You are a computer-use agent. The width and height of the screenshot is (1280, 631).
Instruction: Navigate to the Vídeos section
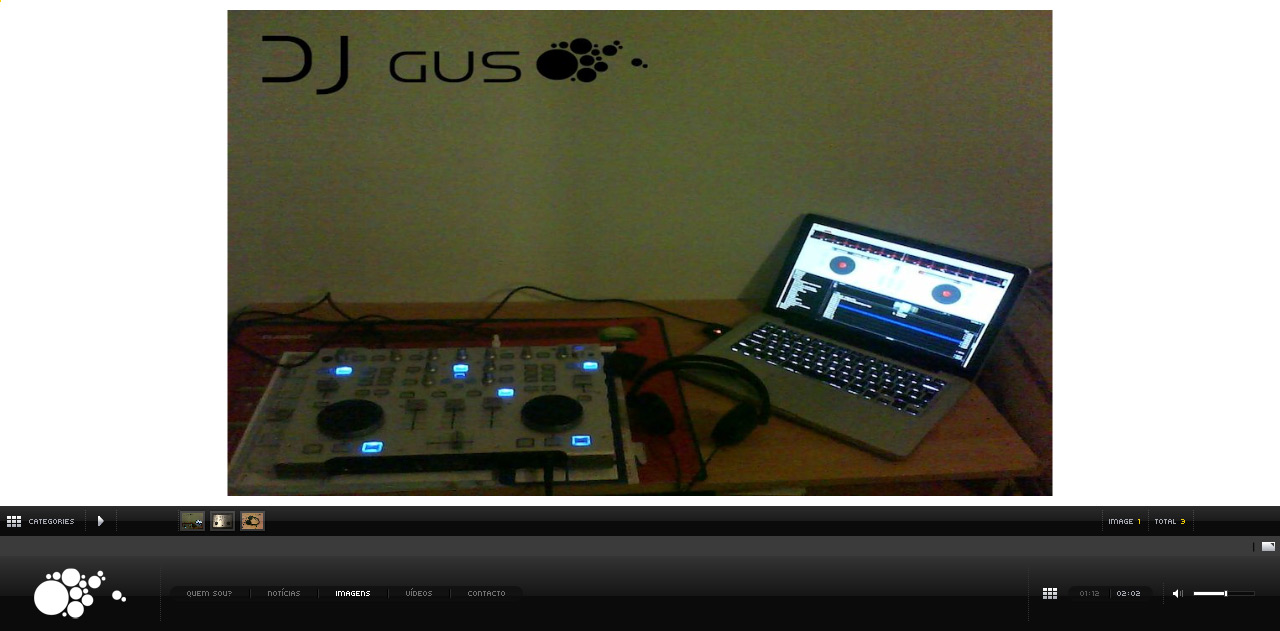(419, 594)
